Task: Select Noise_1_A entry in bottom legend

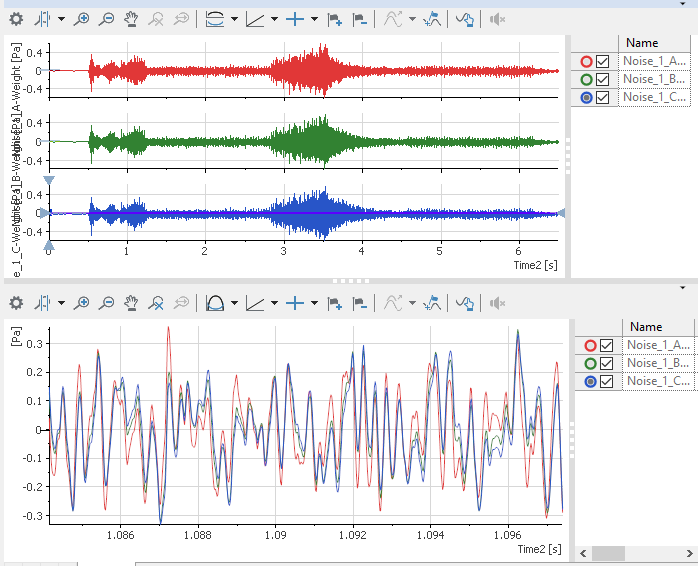Action: coord(654,345)
